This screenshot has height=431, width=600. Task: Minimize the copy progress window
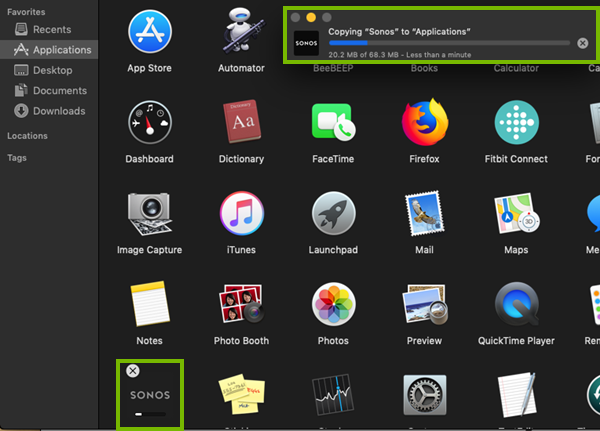click(x=311, y=18)
